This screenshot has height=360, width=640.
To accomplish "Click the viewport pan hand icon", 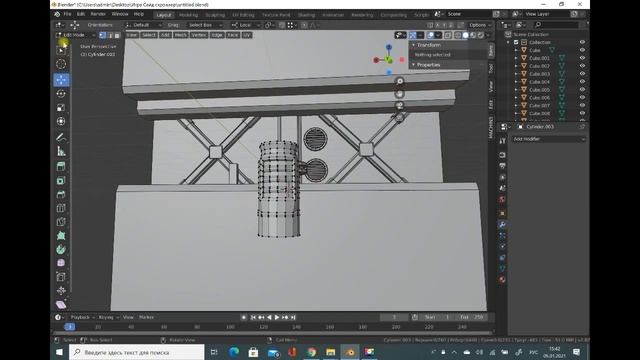I will tap(400, 94).
